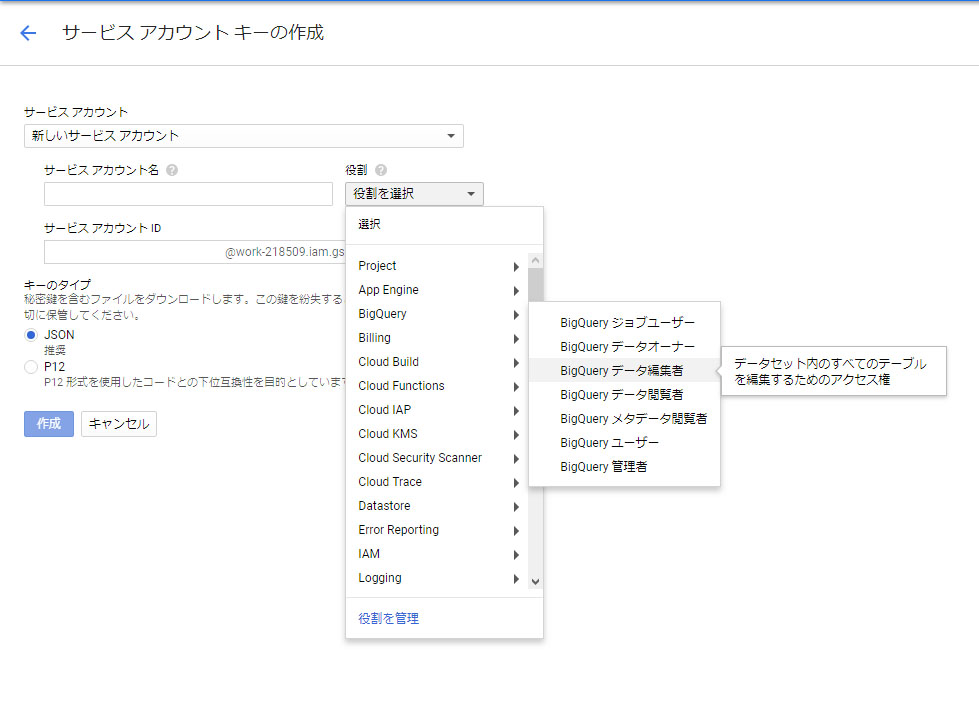The image size is (979, 725).
Task: Click the サービスアカウント名 input field
Action: [188, 193]
